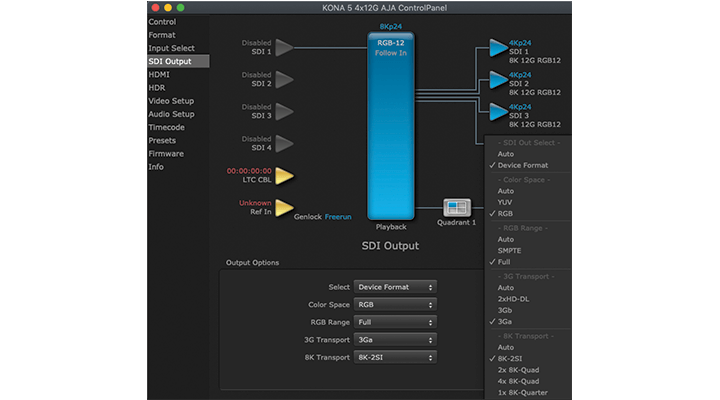This screenshot has height=400, width=720.
Task: Click the SDI 4 input triangle icon
Action: click(284, 143)
